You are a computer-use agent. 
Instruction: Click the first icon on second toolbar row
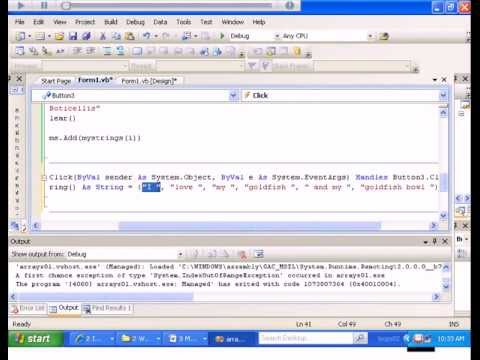[x=20, y=51]
